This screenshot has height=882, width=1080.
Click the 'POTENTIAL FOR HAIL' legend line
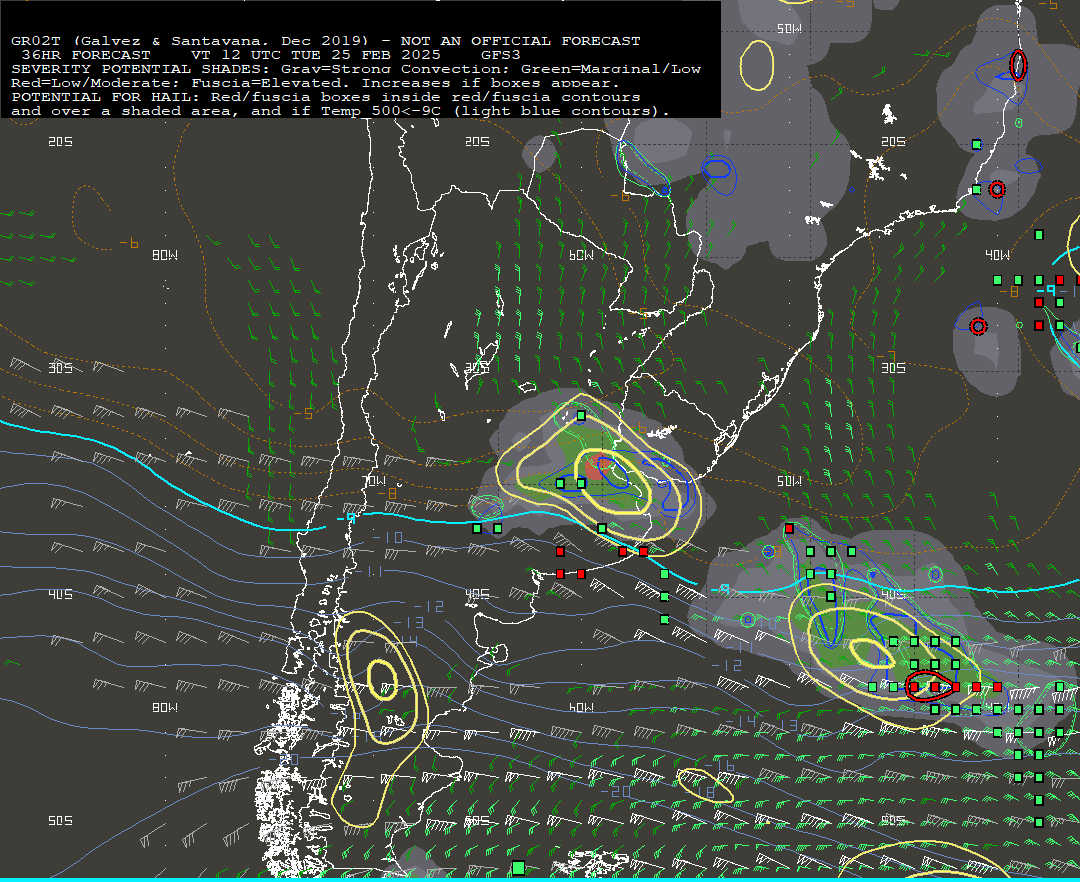tap(326, 97)
